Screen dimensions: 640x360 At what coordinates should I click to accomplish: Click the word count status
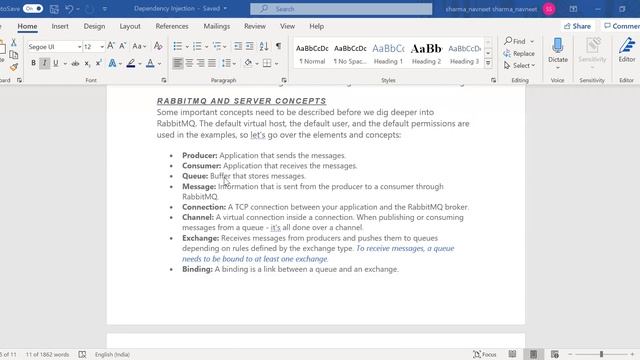(47, 354)
